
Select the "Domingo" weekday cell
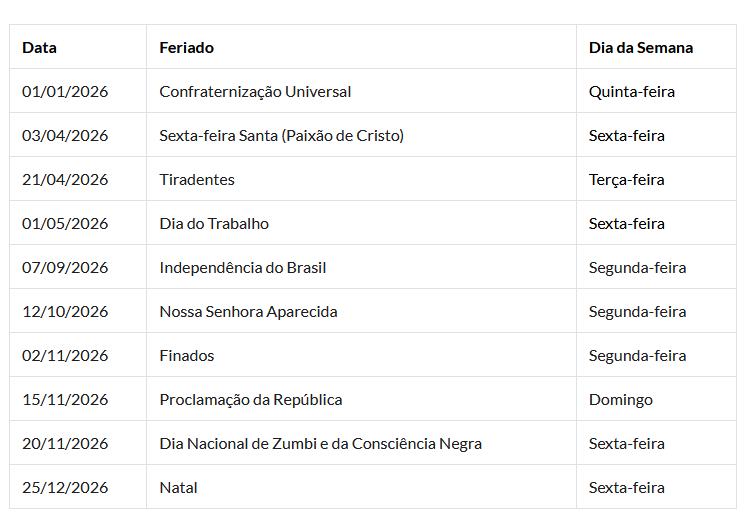(x=620, y=400)
